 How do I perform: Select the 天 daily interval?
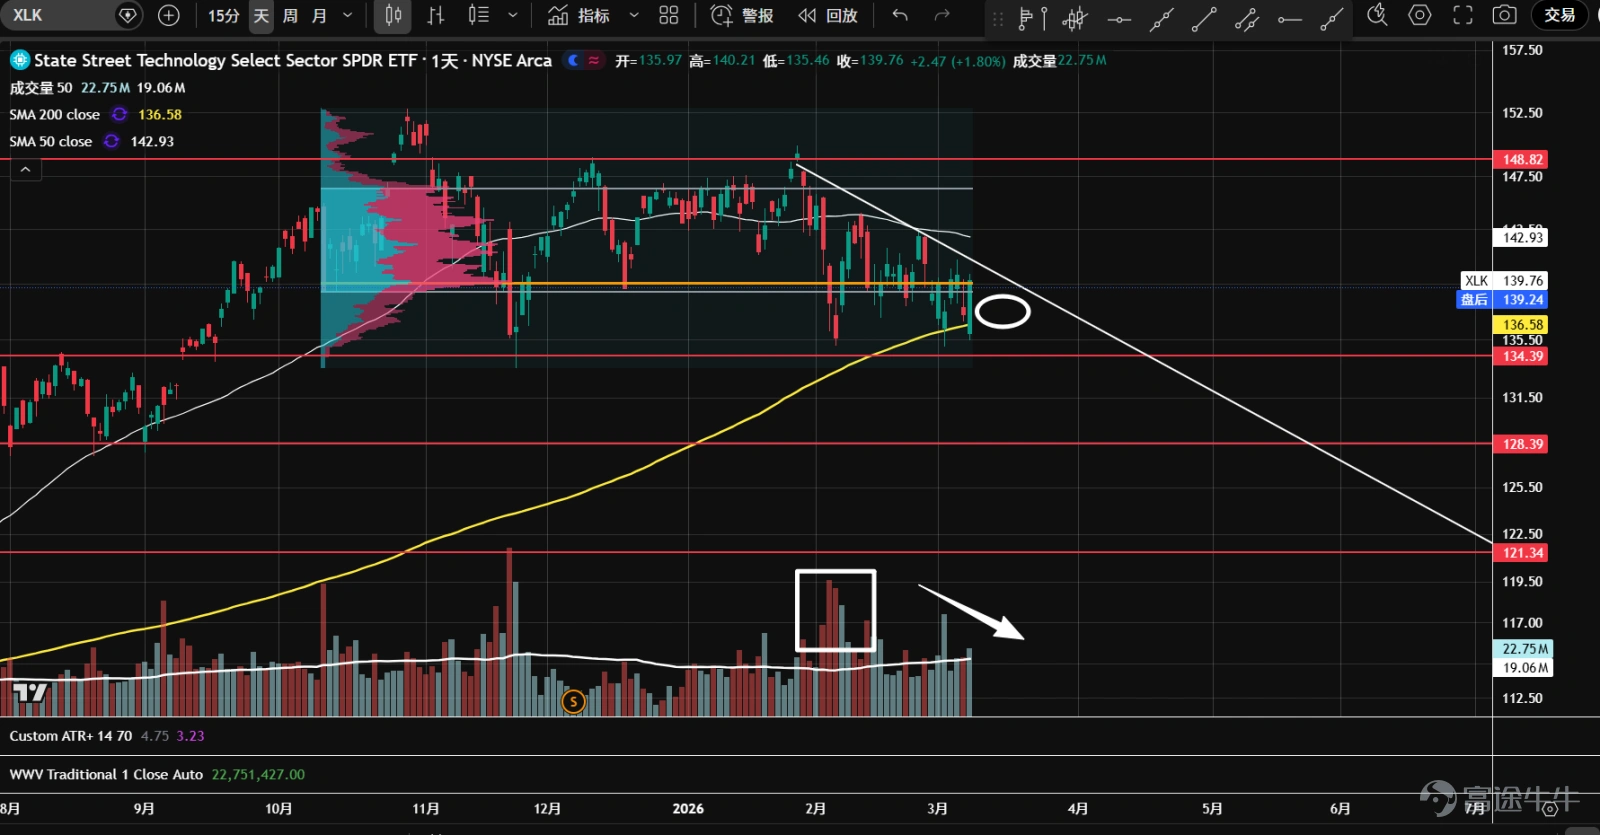[261, 16]
